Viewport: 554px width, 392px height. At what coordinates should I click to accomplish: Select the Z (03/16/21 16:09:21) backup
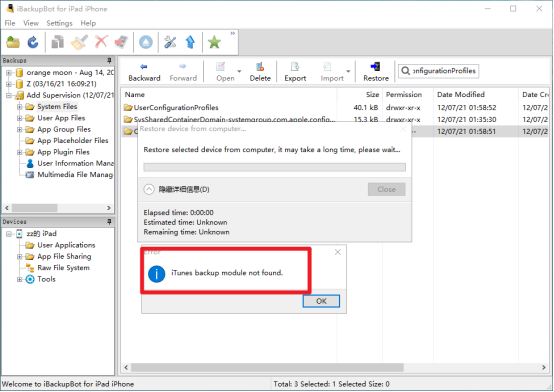[x=61, y=84]
